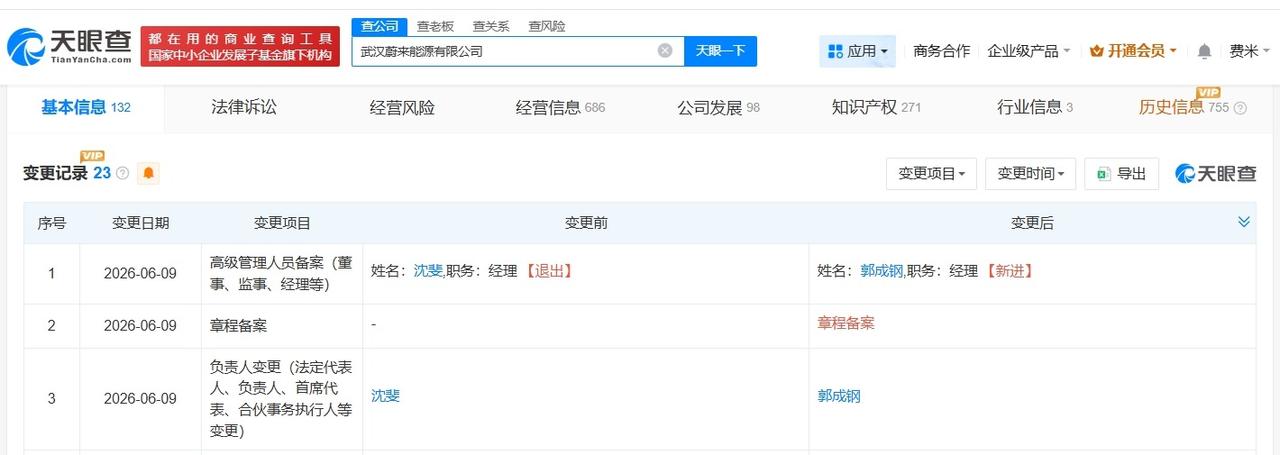Click the 天眼查 logo beside 导出 button
1280x455 pixels.
[1216, 174]
